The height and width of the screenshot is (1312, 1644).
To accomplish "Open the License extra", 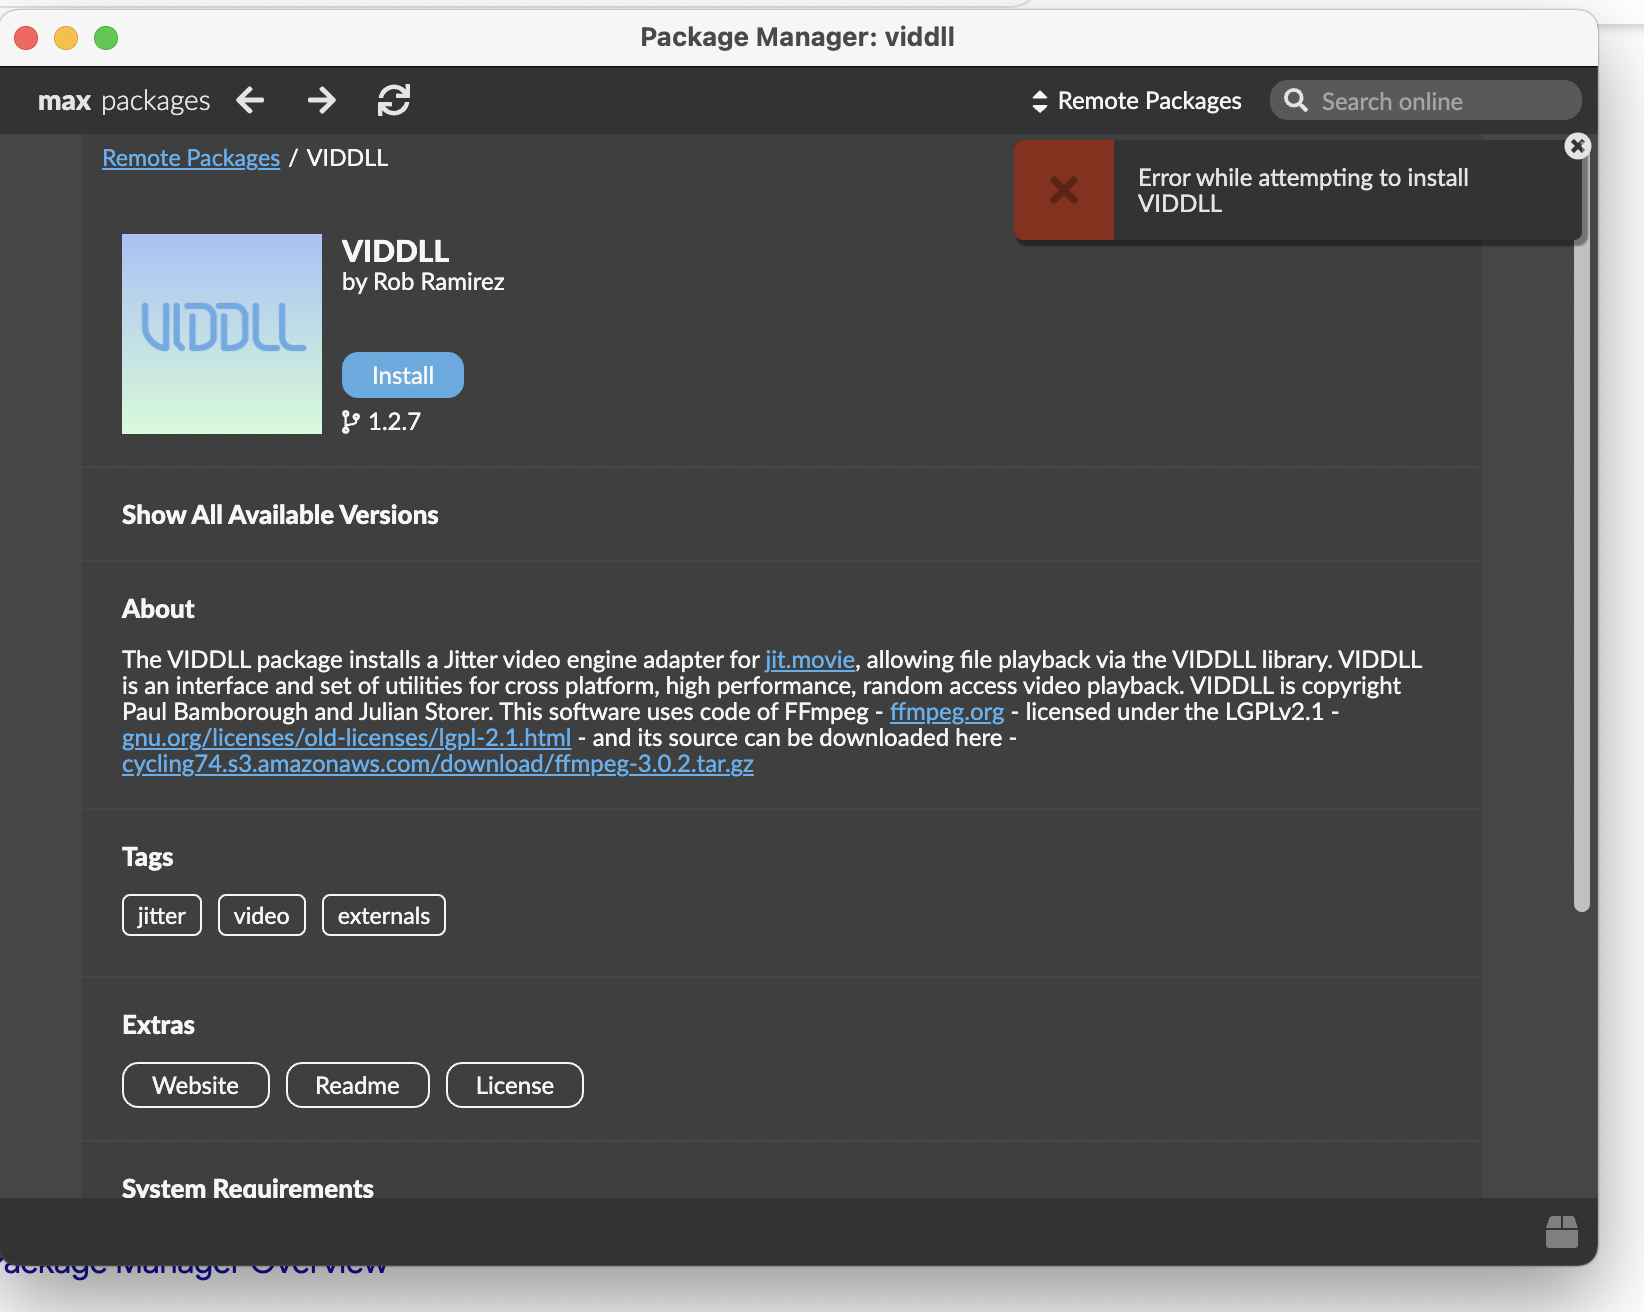I will coord(515,1085).
